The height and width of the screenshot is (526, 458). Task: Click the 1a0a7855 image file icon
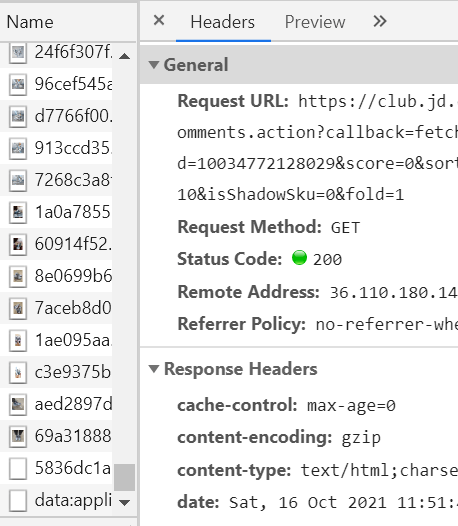click(18, 212)
